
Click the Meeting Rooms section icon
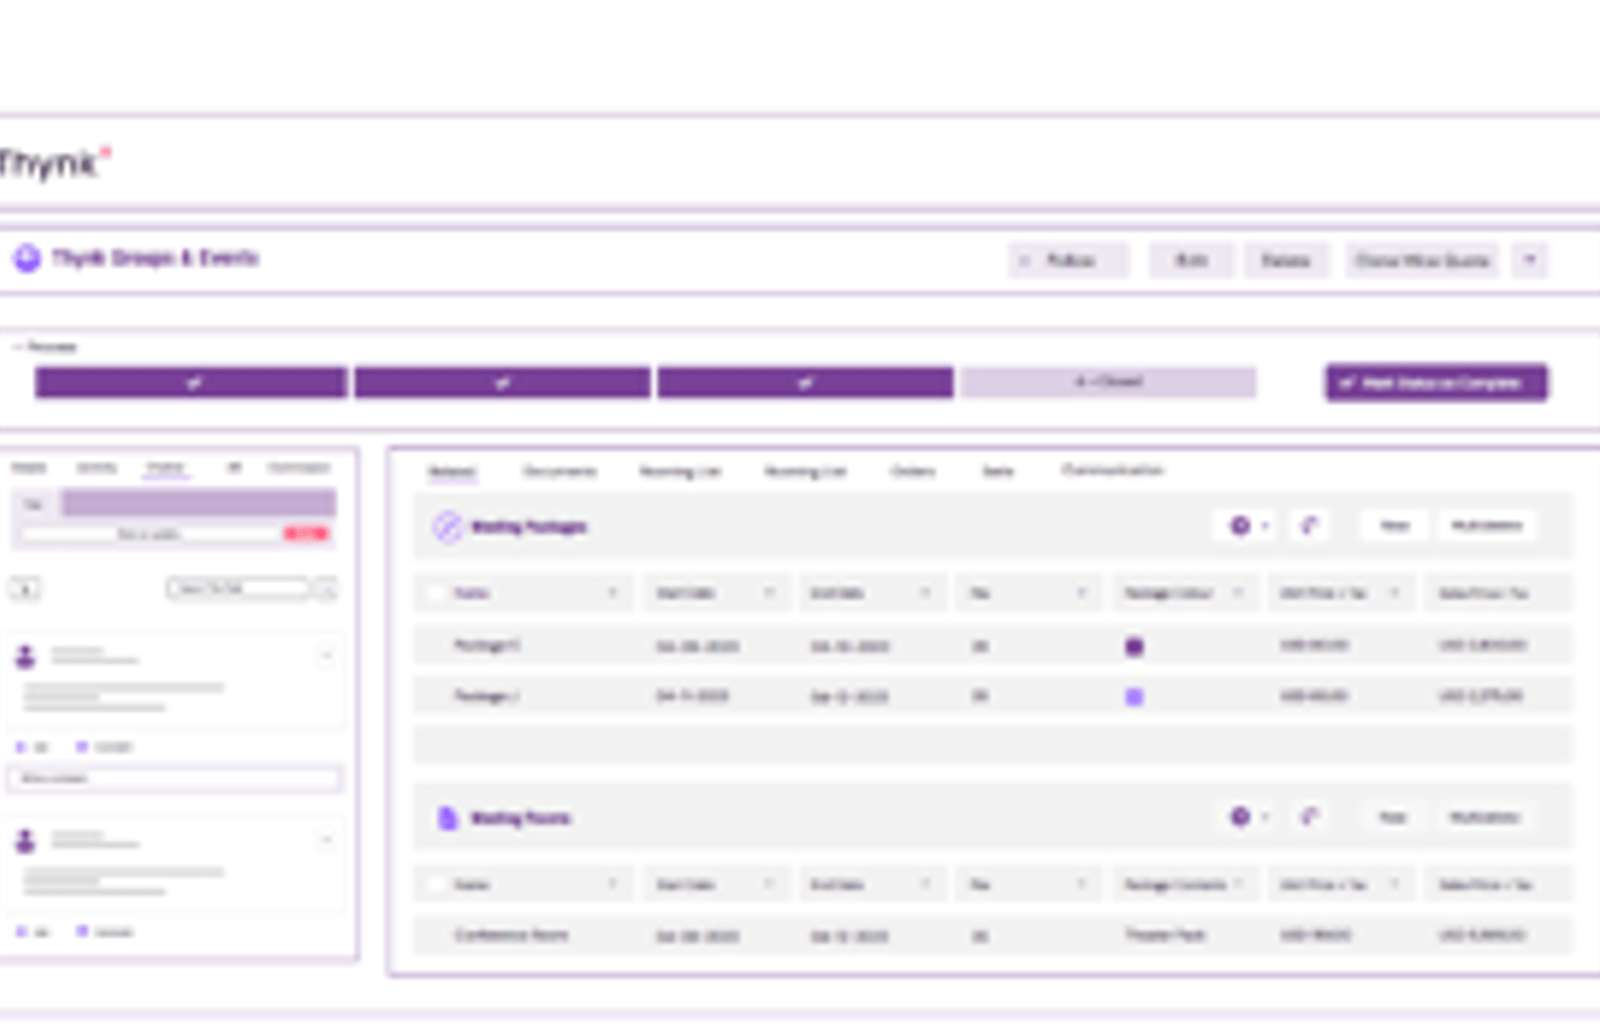tap(447, 817)
